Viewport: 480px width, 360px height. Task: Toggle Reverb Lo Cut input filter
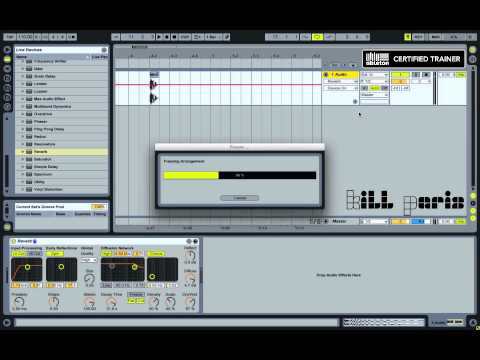pyautogui.click(x=18, y=254)
